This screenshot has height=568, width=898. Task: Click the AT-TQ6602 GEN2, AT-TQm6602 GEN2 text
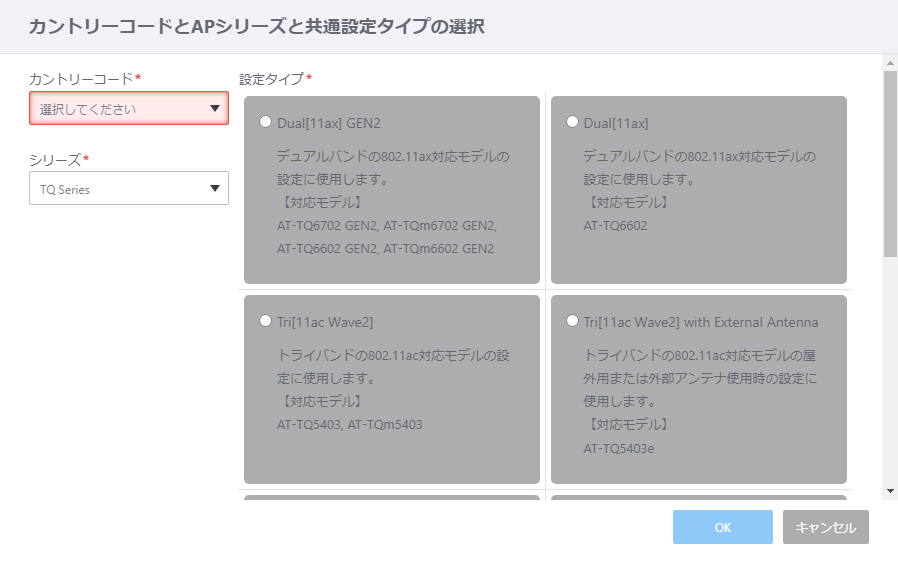click(x=385, y=248)
